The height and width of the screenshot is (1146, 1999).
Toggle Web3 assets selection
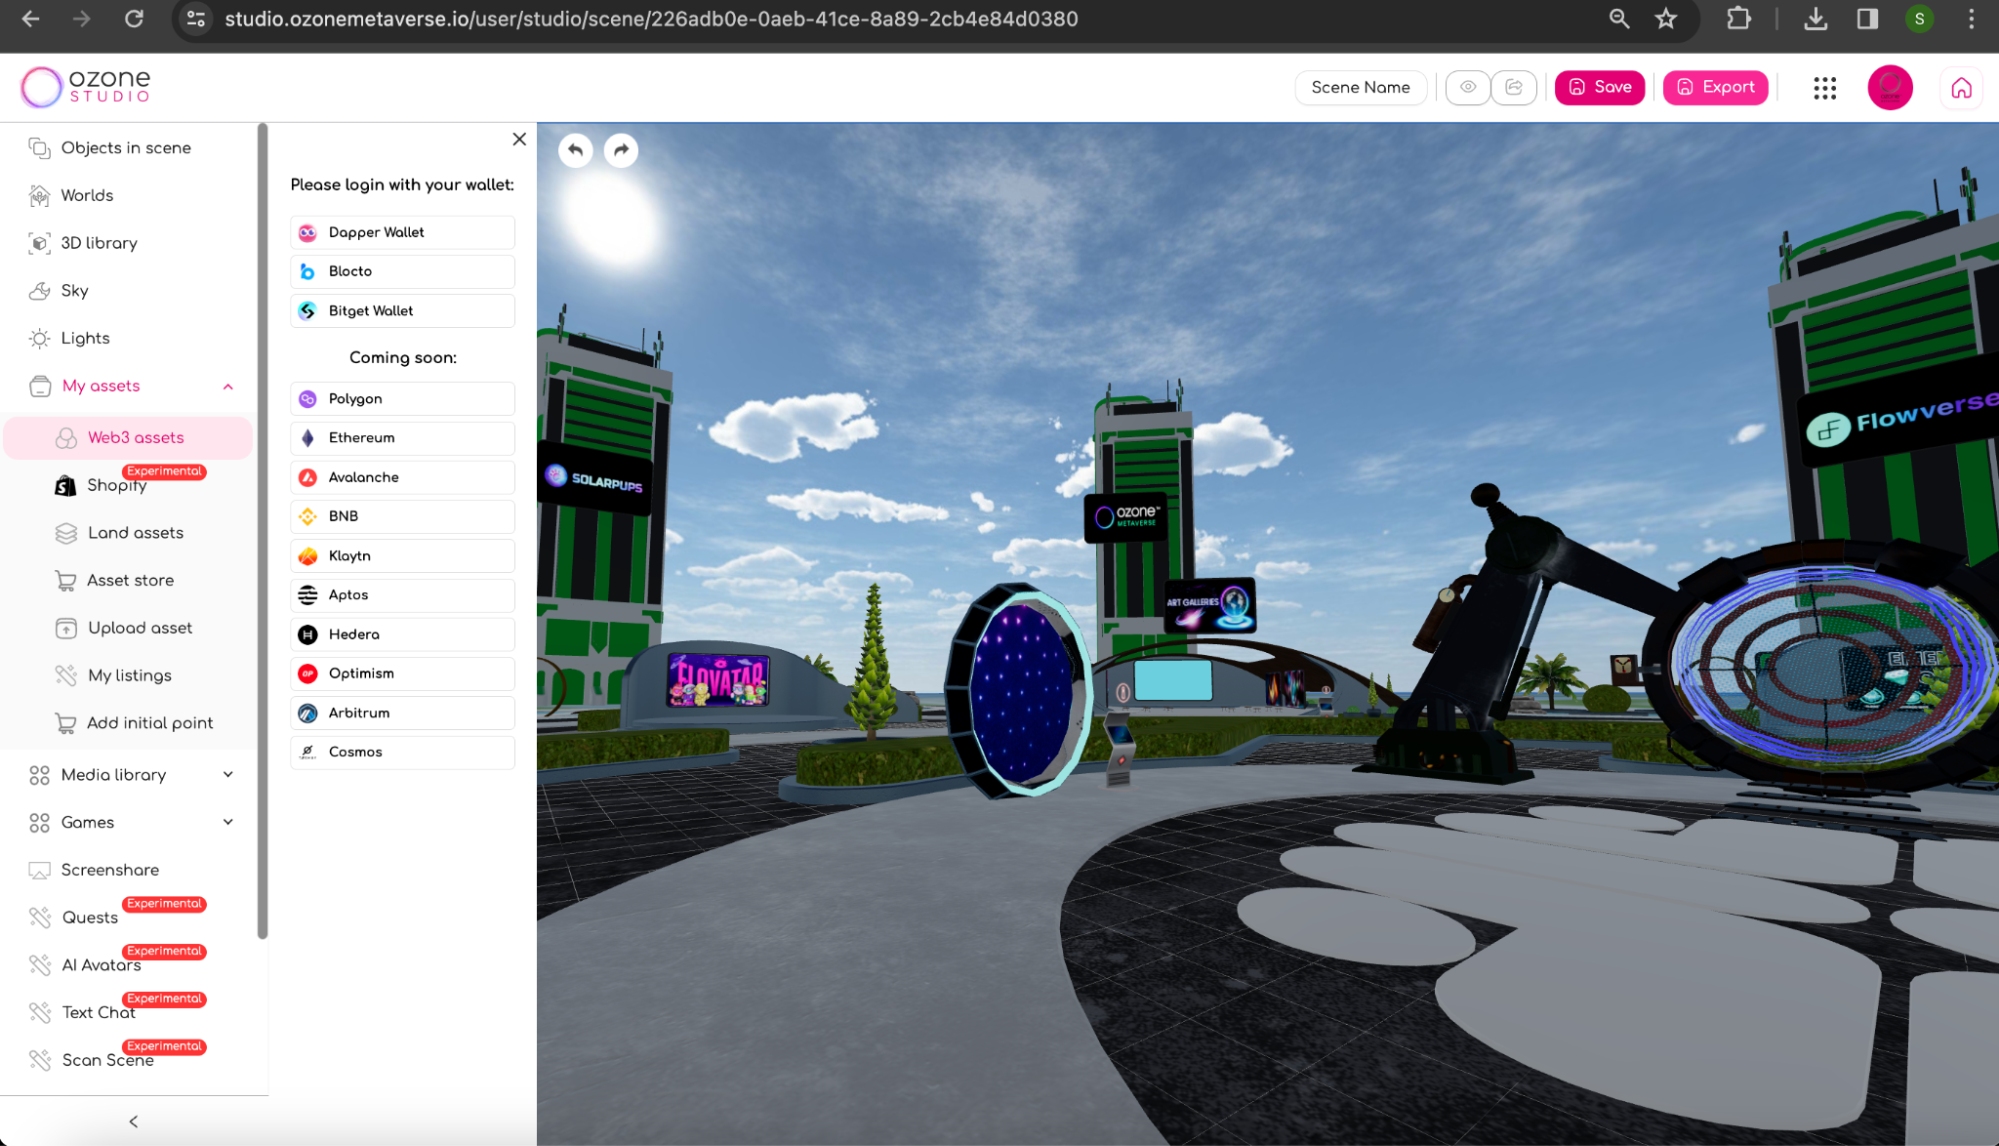coord(135,436)
